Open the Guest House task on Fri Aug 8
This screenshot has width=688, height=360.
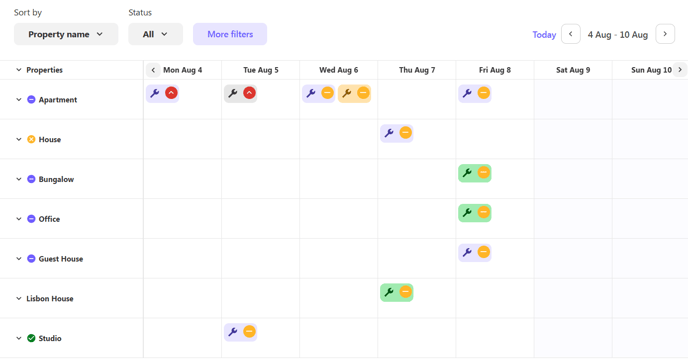point(475,252)
